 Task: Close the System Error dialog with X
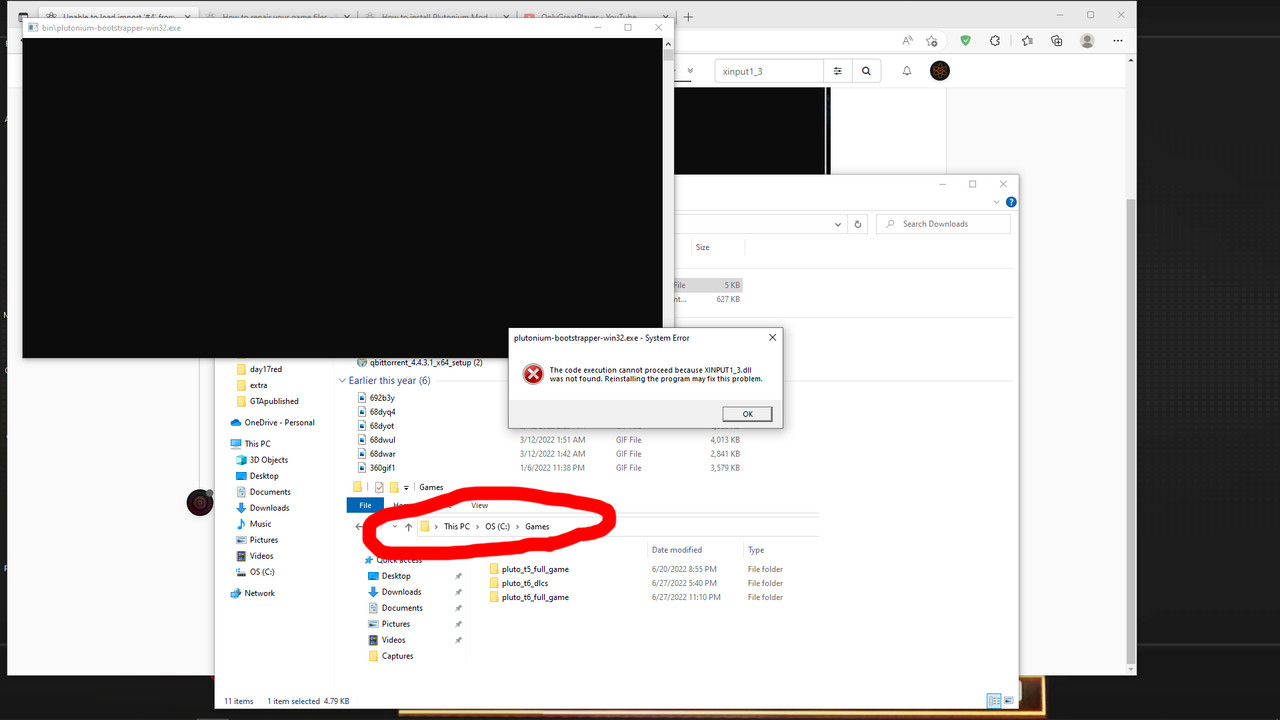point(772,338)
